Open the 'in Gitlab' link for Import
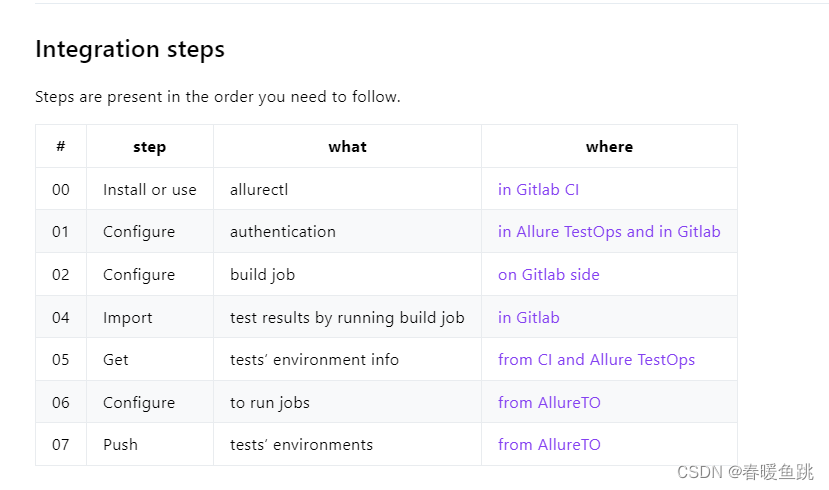This screenshot has width=829, height=490. pos(528,318)
